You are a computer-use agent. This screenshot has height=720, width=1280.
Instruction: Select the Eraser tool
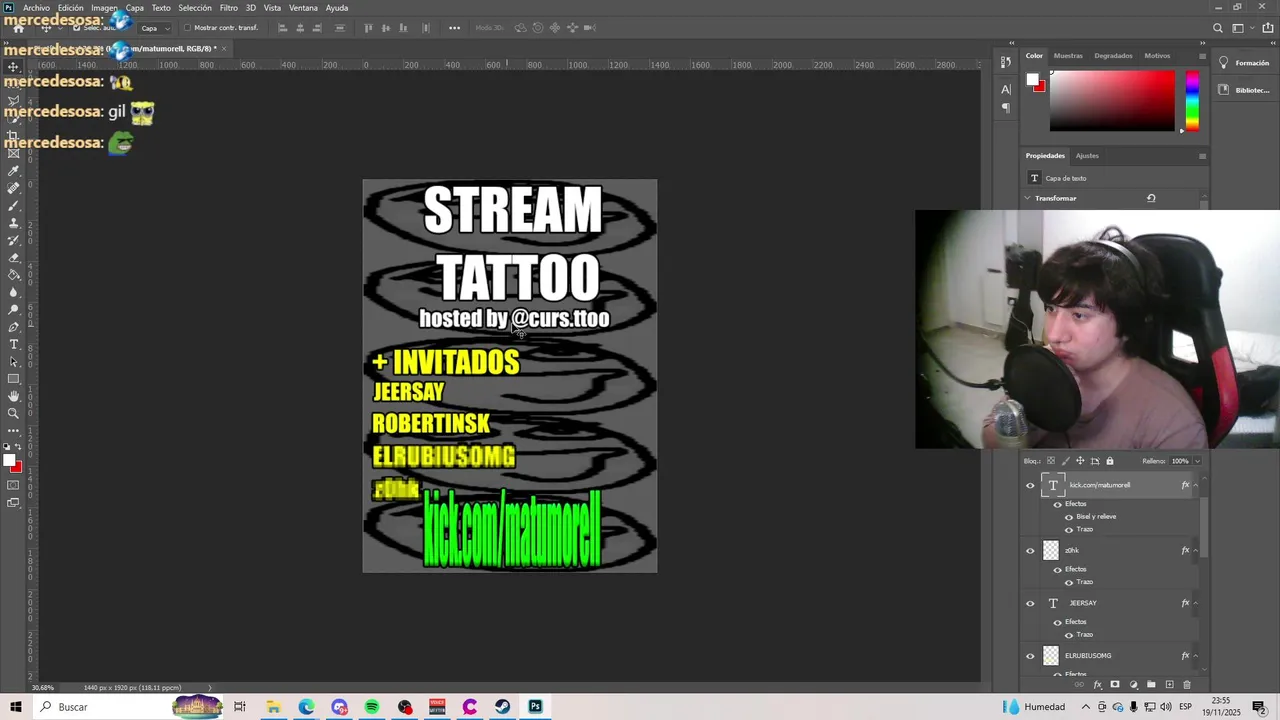[13, 257]
